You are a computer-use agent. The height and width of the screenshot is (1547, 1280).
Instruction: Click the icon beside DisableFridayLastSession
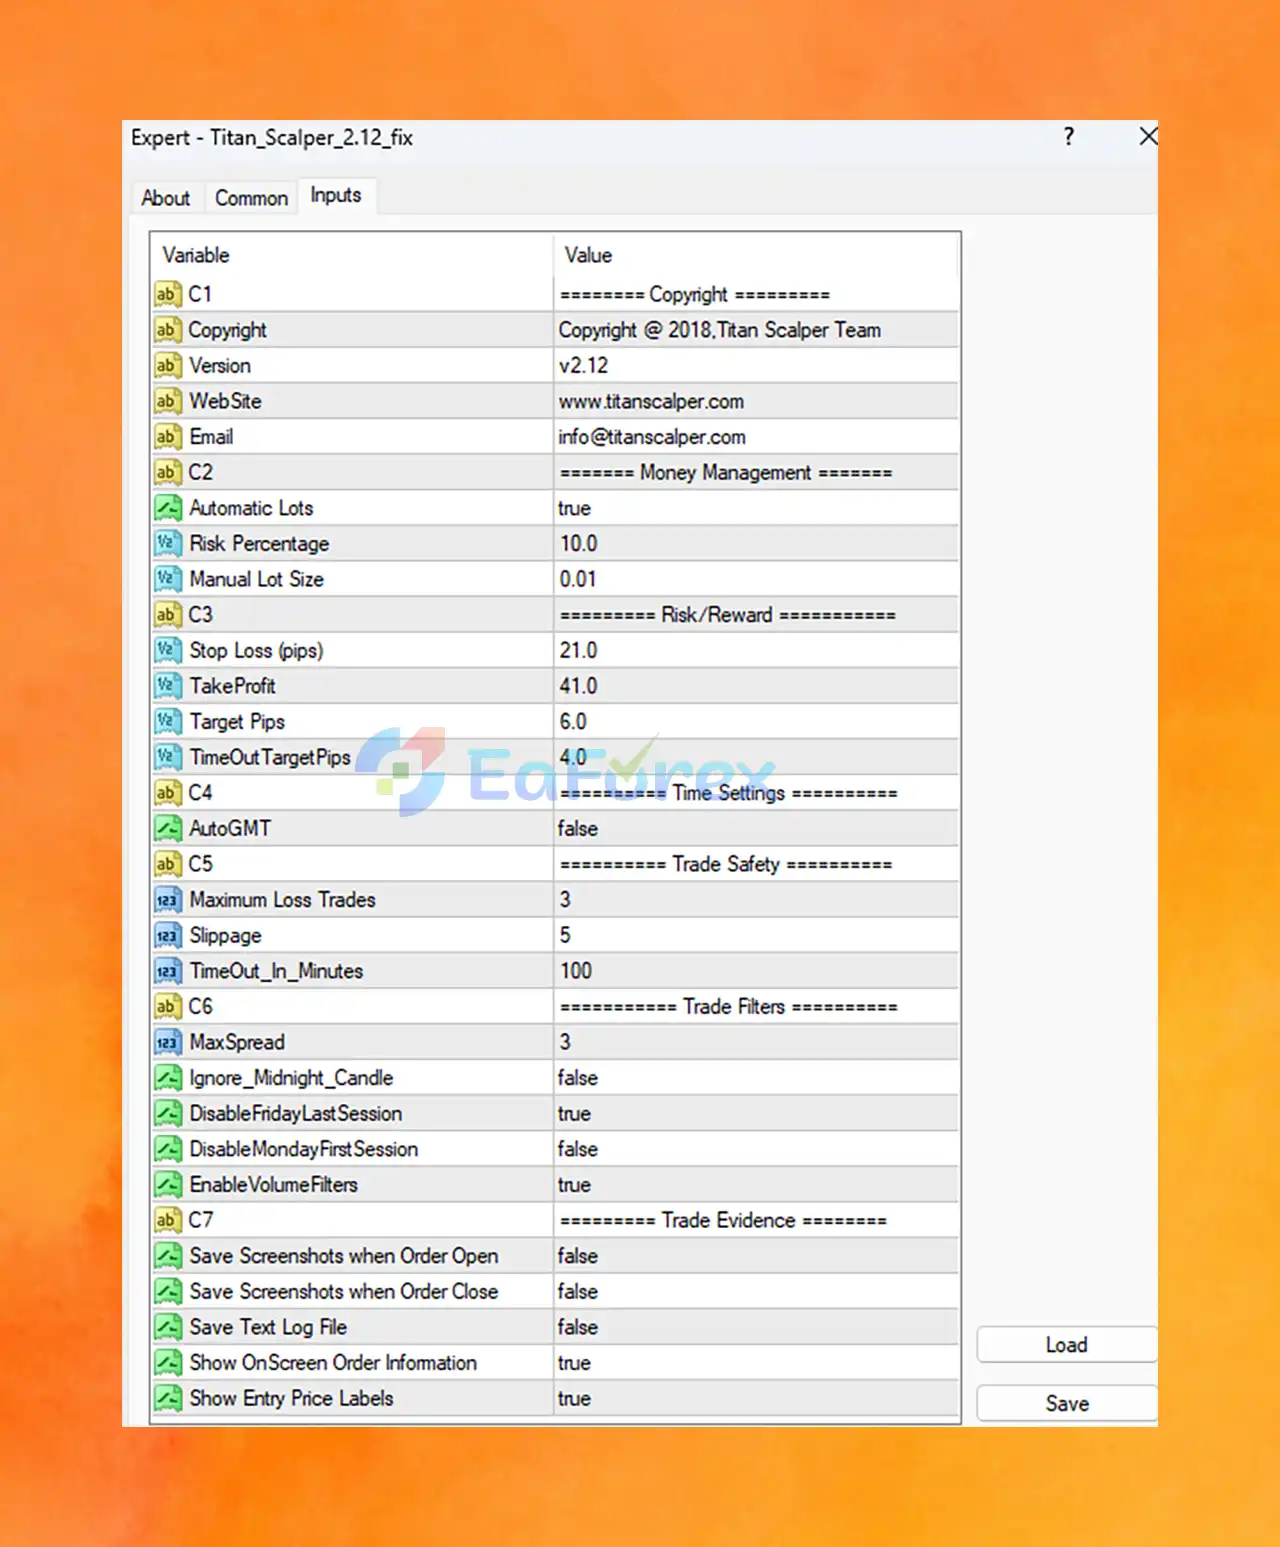[168, 1113]
